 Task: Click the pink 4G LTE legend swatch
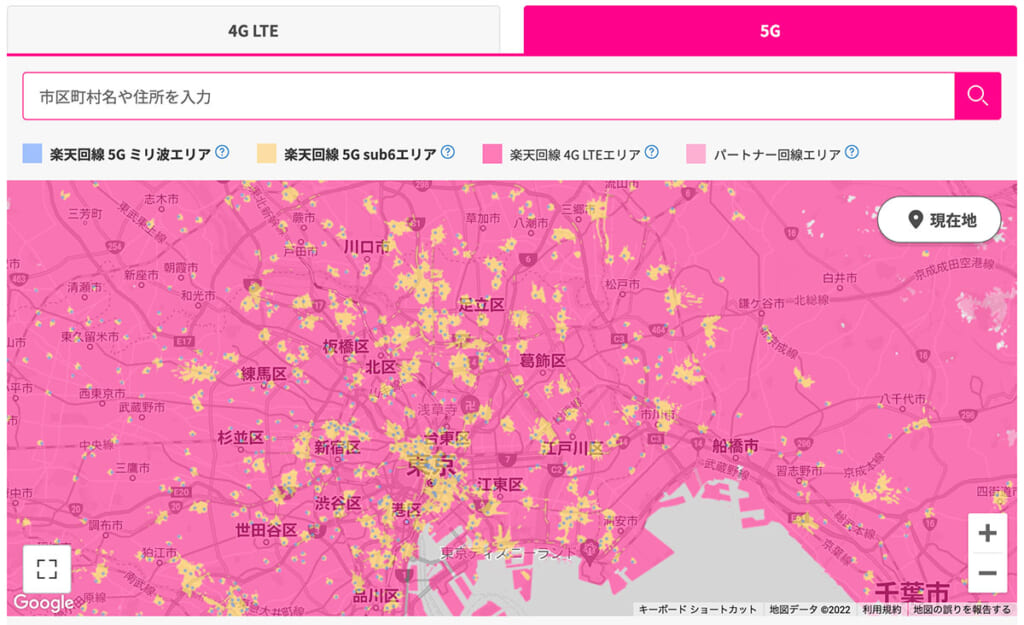click(x=492, y=153)
